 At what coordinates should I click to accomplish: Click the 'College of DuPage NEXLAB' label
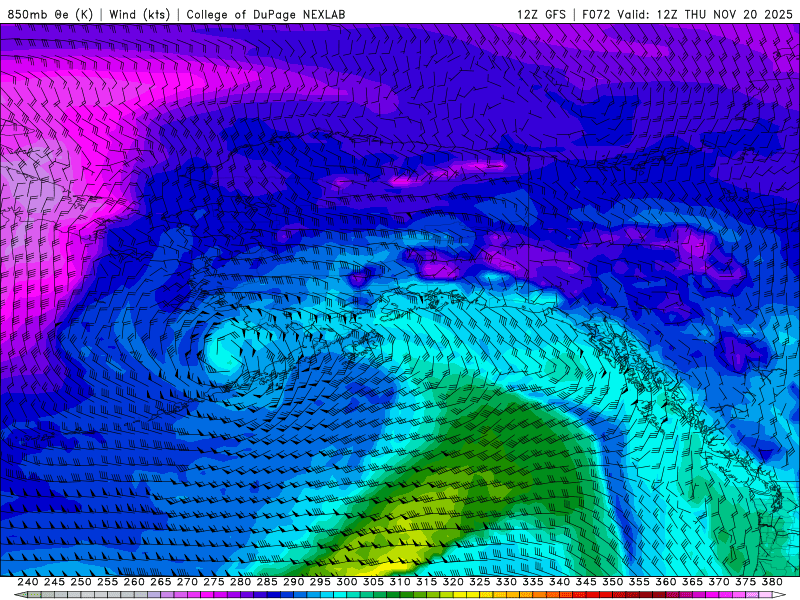[x=266, y=14]
